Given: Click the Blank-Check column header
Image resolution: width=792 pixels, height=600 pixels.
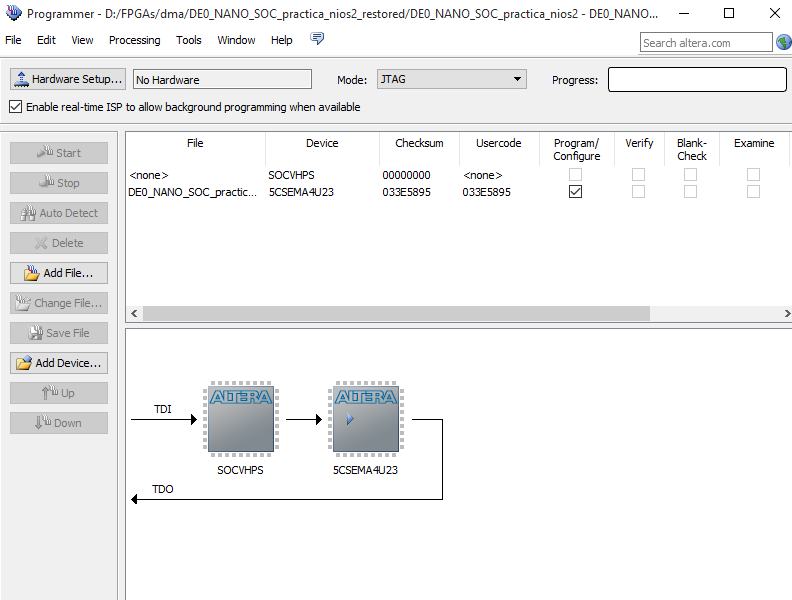Looking at the screenshot, I should [691, 149].
